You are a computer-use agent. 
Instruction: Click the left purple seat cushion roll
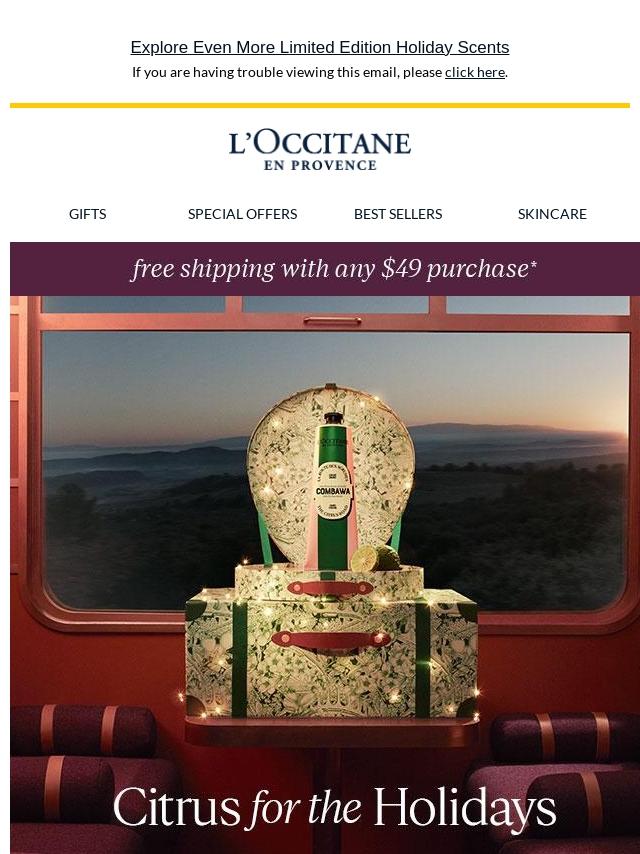83,730
